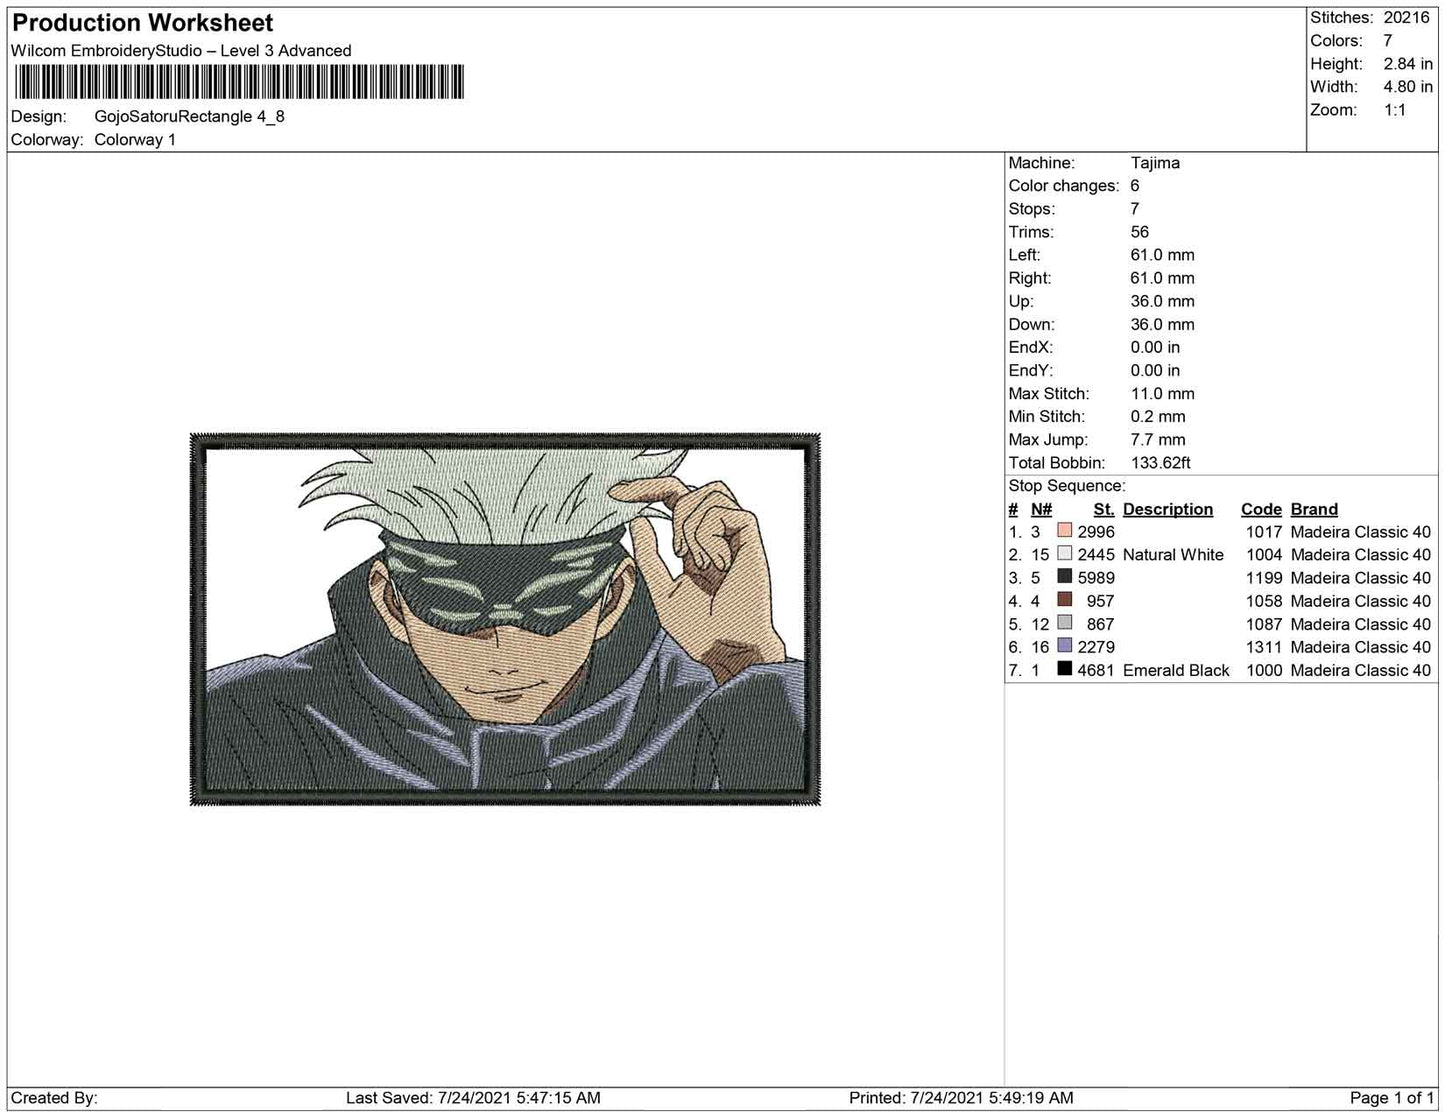This screenshot has width=1445, height=1112.
Task: Click the light gray swatch for stop 5
Action: (1065, 623)
